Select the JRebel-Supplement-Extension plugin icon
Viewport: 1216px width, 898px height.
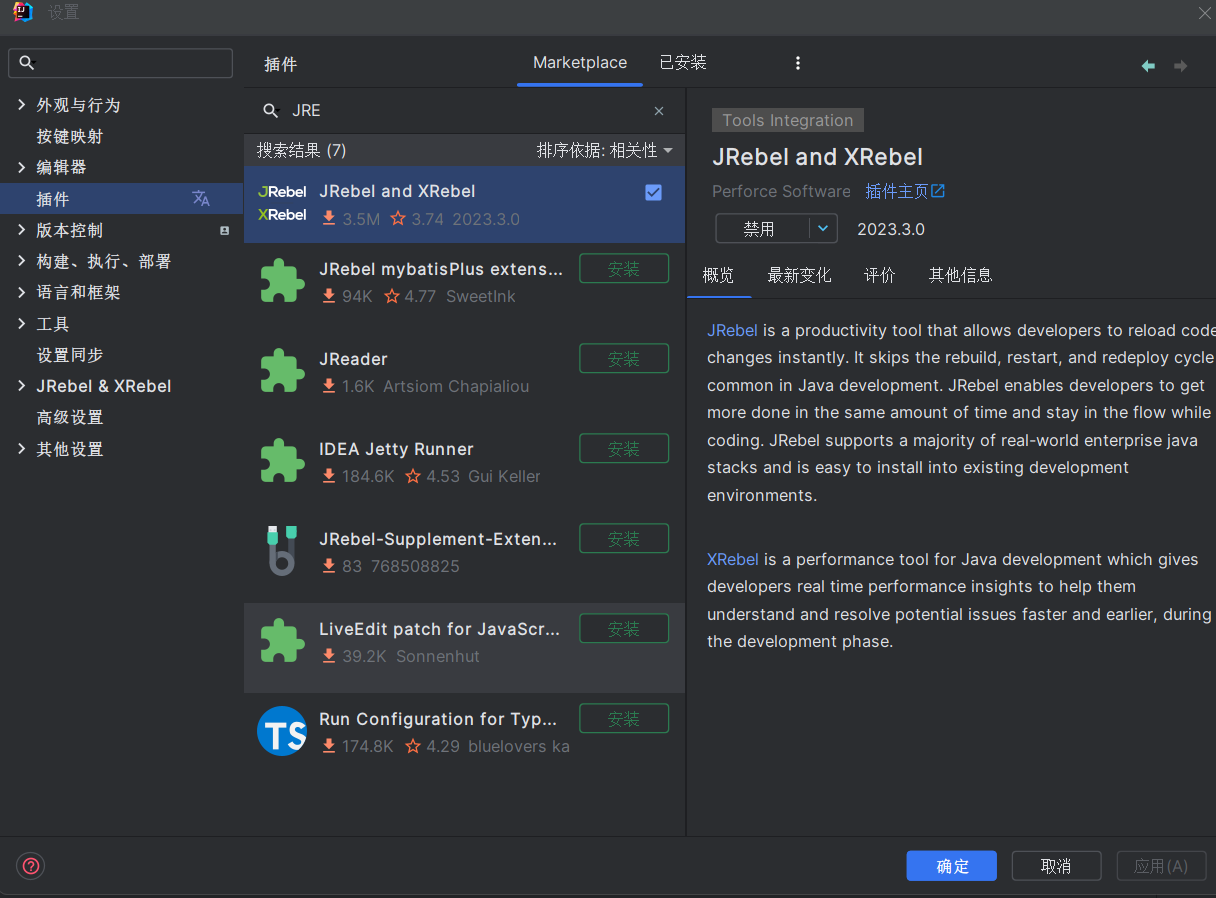click(282, 550)
